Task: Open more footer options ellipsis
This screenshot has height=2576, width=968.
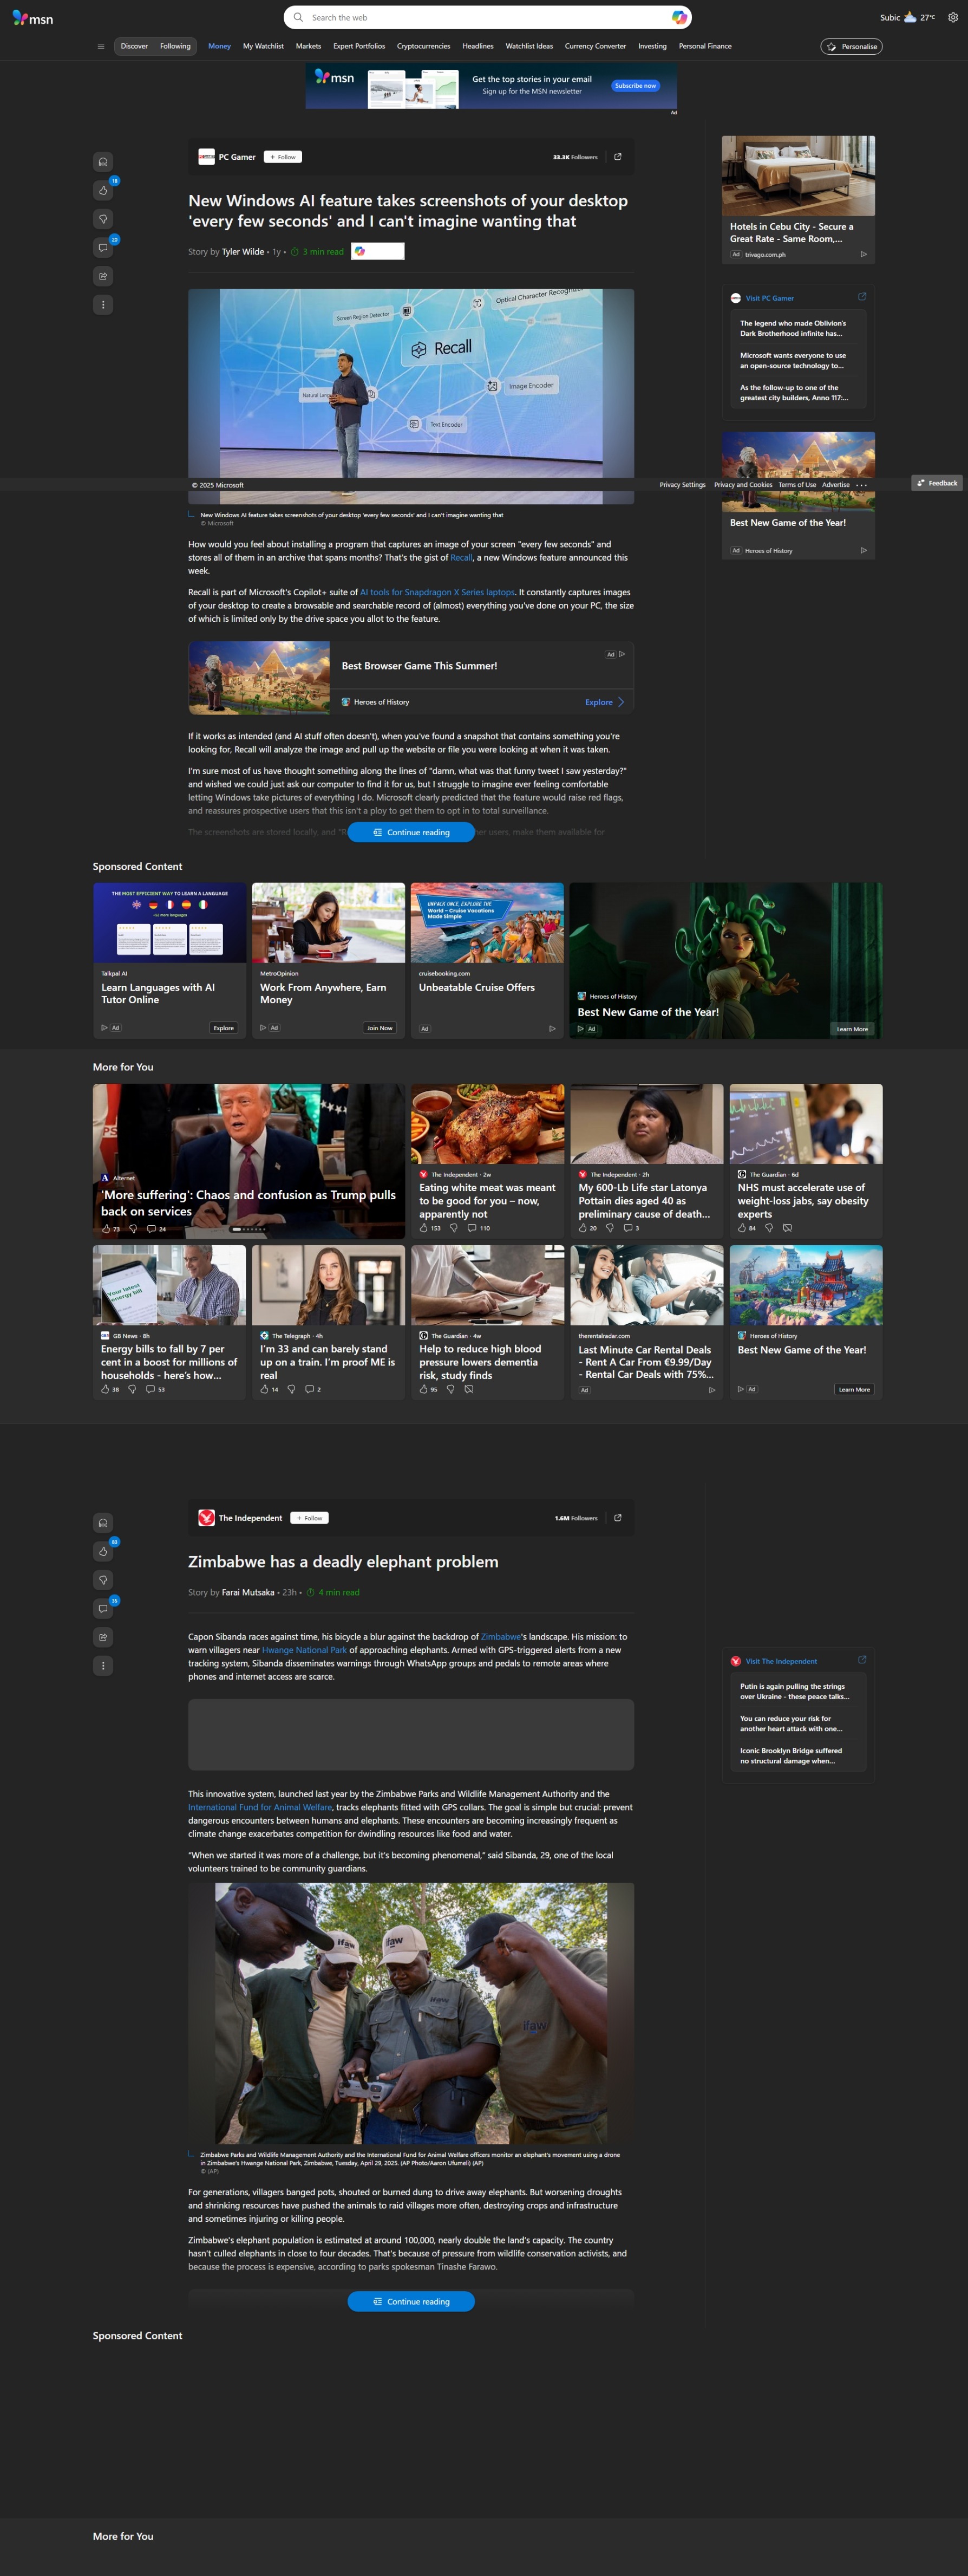Action: 861,485
